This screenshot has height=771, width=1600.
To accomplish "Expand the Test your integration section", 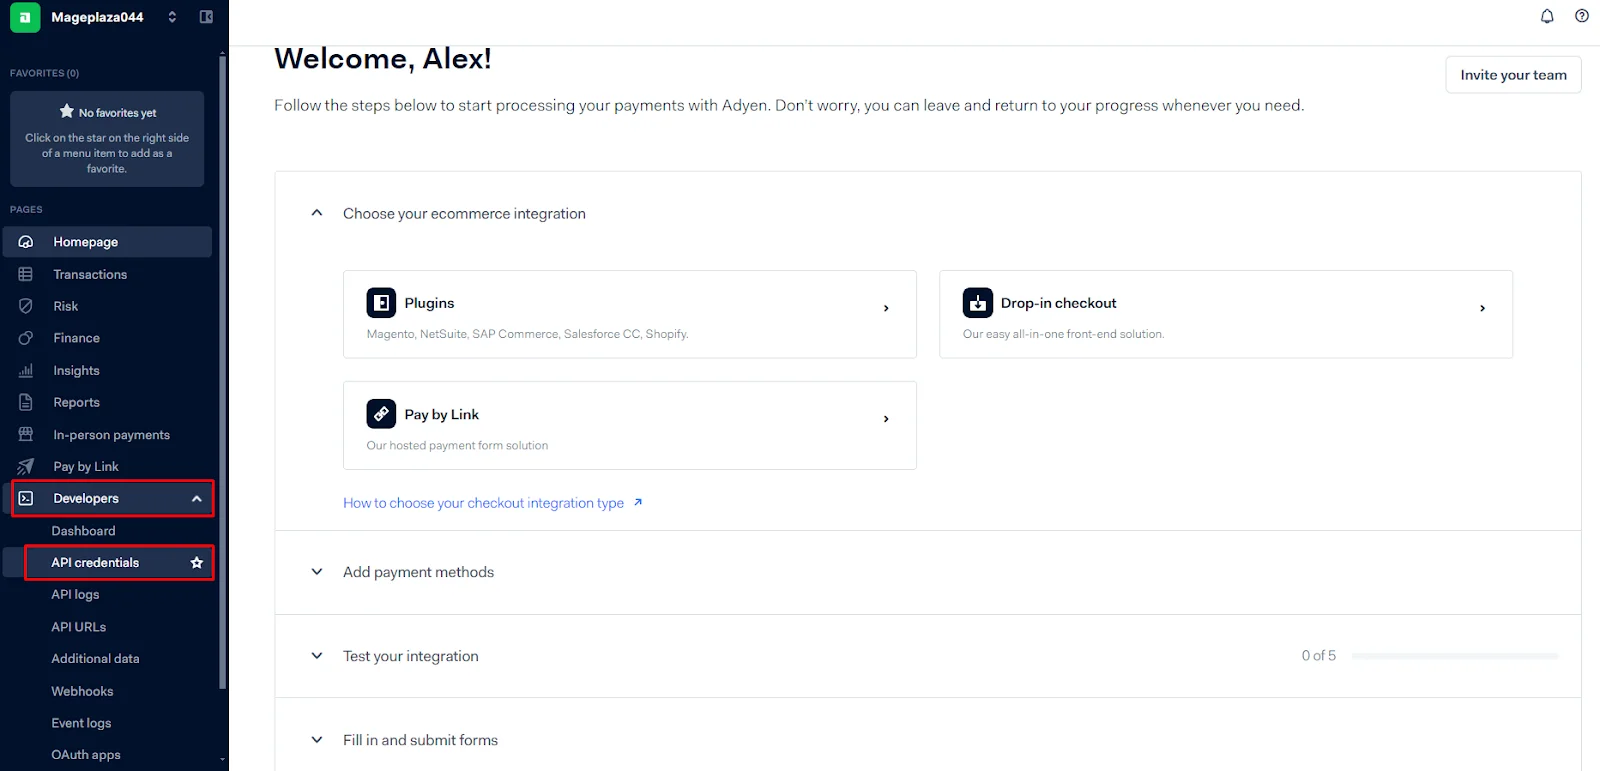I will [317, 656].
